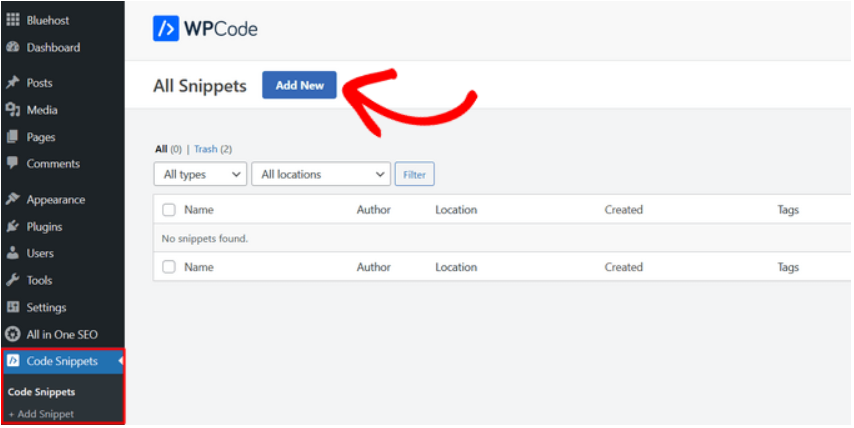Click the Posts pushpin icon

[13, 82]
